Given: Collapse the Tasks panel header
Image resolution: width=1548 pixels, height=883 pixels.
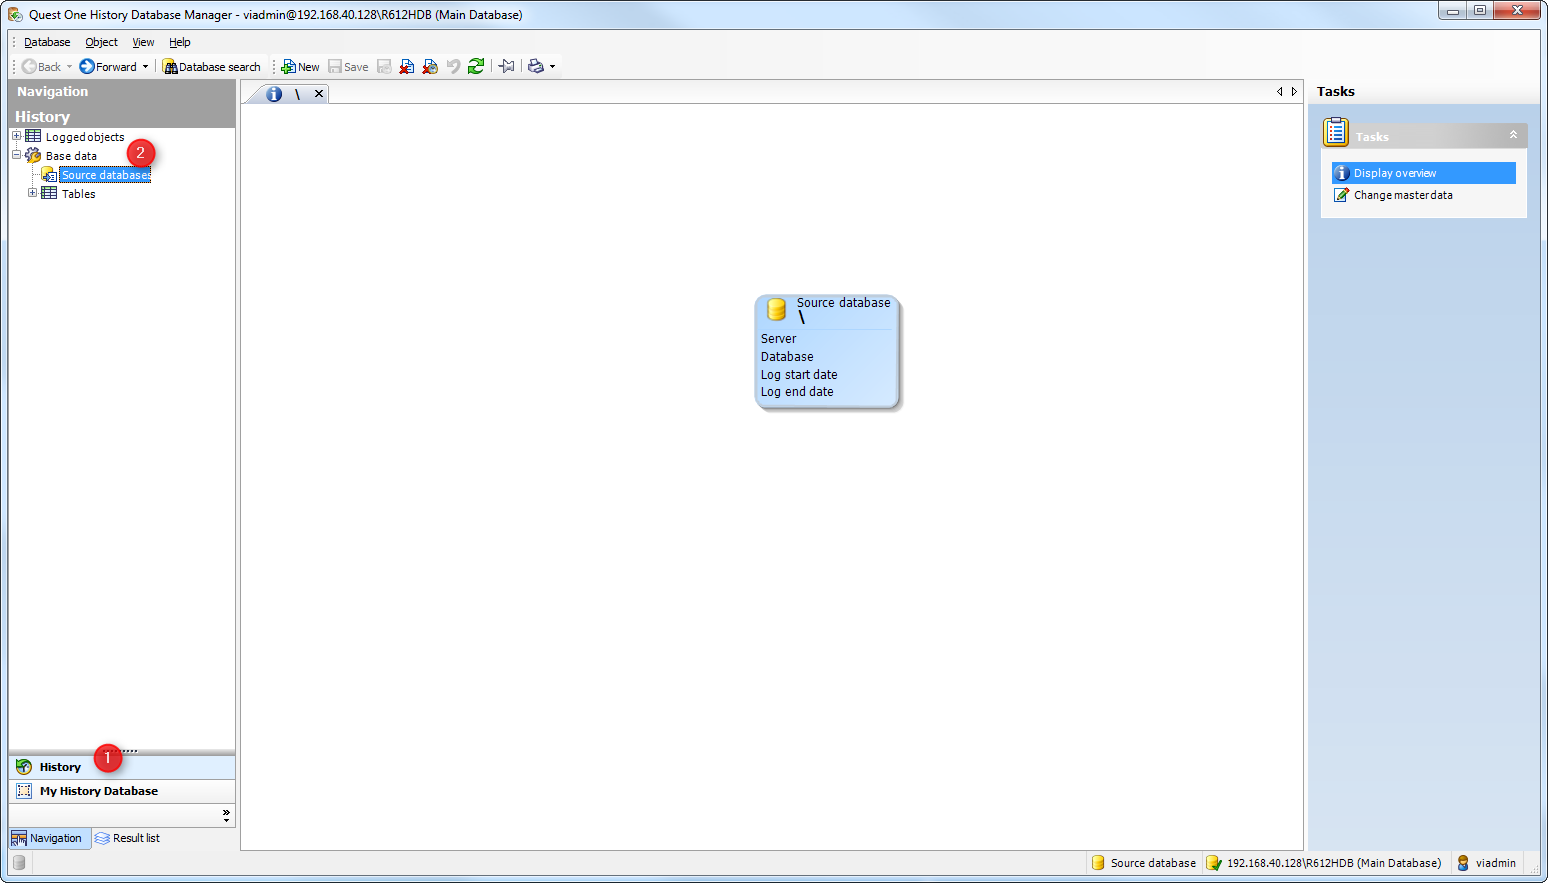Looking at the screenshot, I should coord(1512,135).
